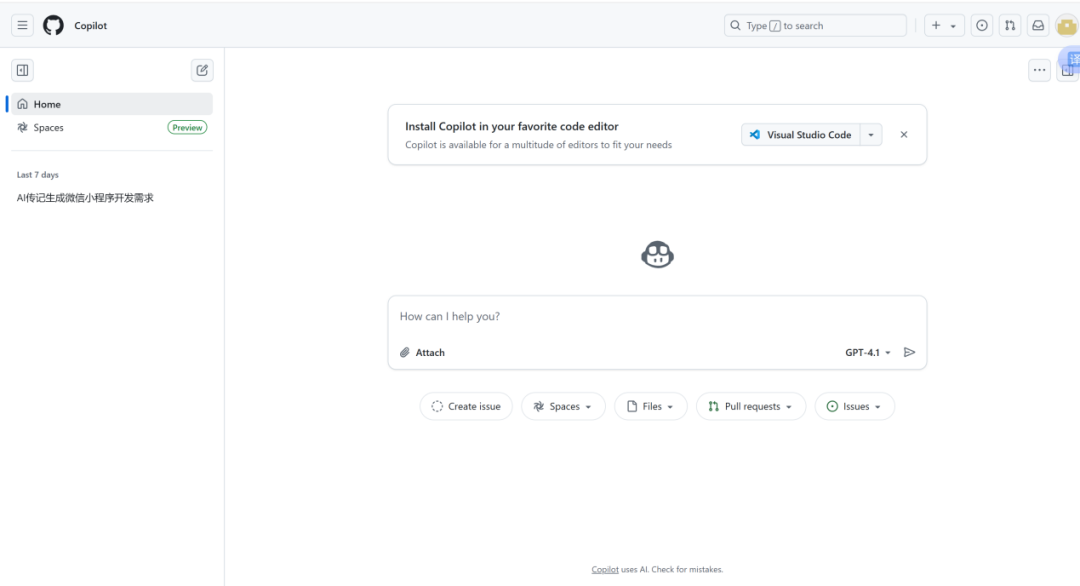This screenshot has width=1080, height=586.
Task: Click the search magnifier icon
Action: (736, 25)
